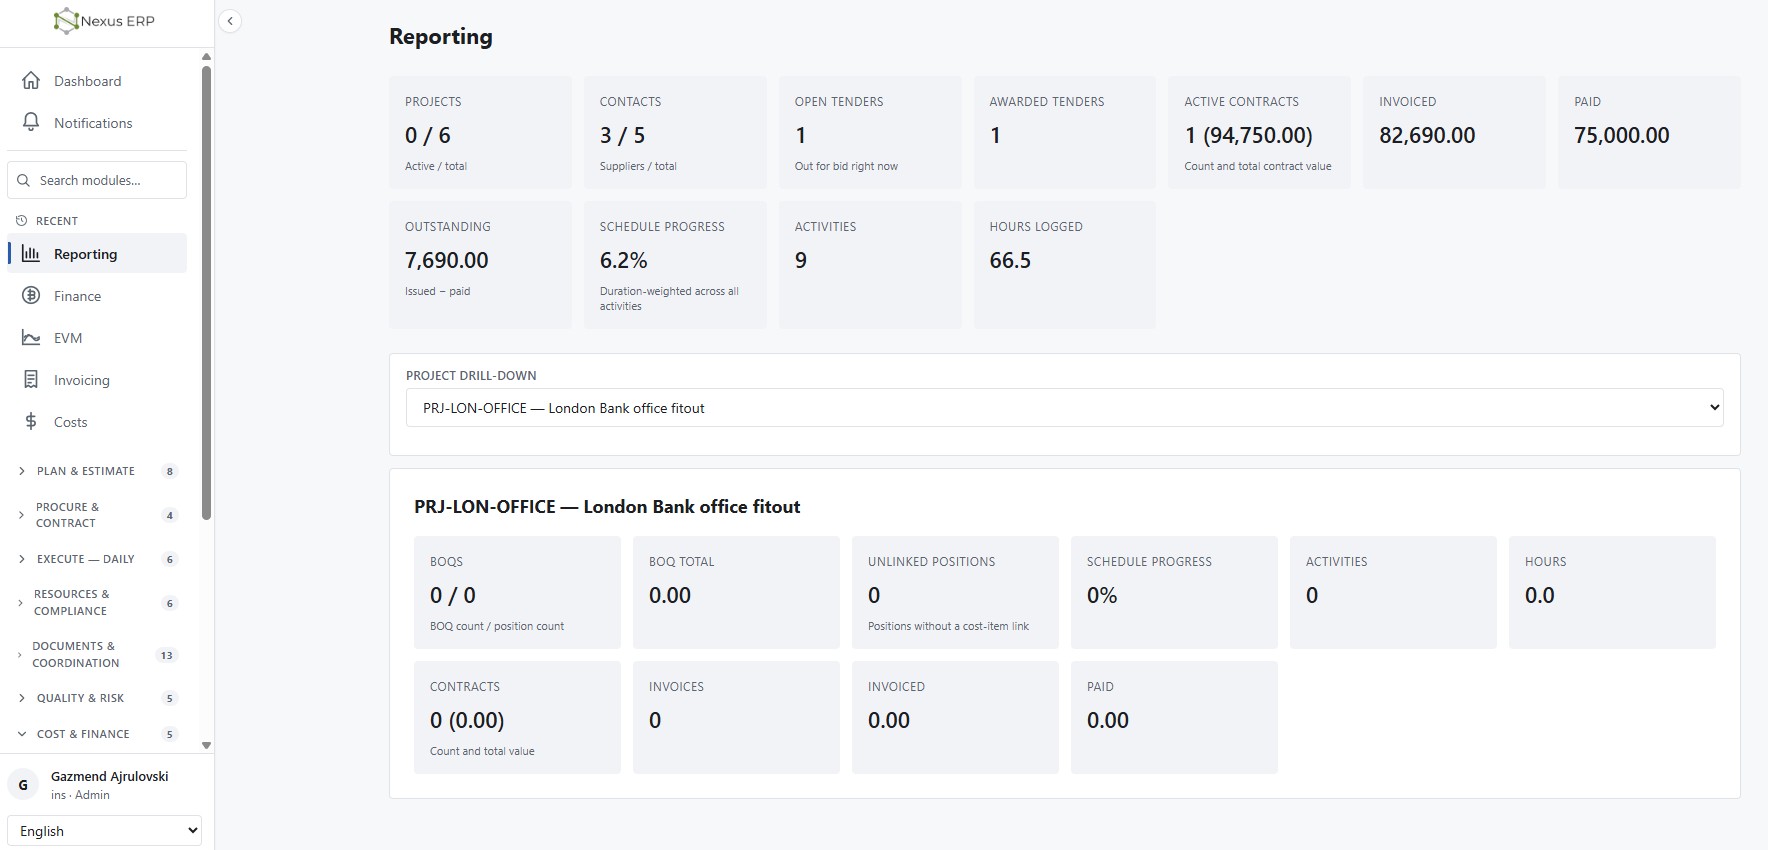The width and height of the screenshot is (1768, 850).
Task: Collapse the Cost & Finance section
Action: point(96,734)
